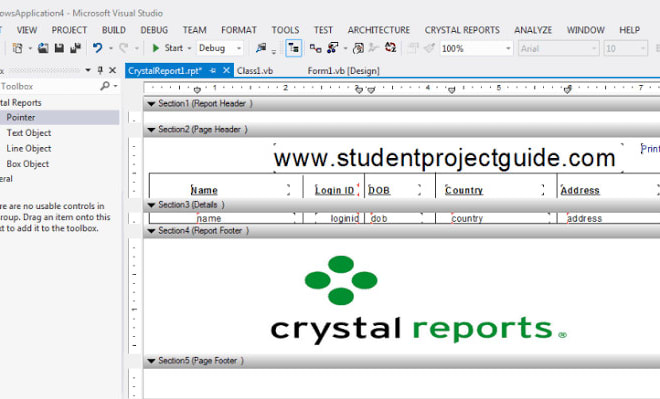Select the country field in Details
Viewport: 660px width, 399px height.
click(x=500, y=218)
